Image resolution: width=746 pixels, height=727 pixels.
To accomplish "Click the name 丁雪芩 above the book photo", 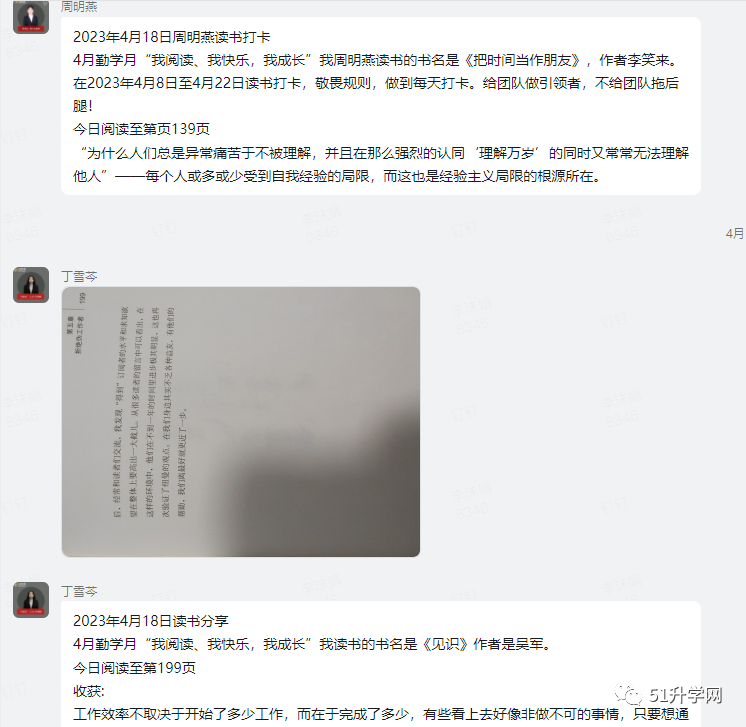I will (79, 276).
